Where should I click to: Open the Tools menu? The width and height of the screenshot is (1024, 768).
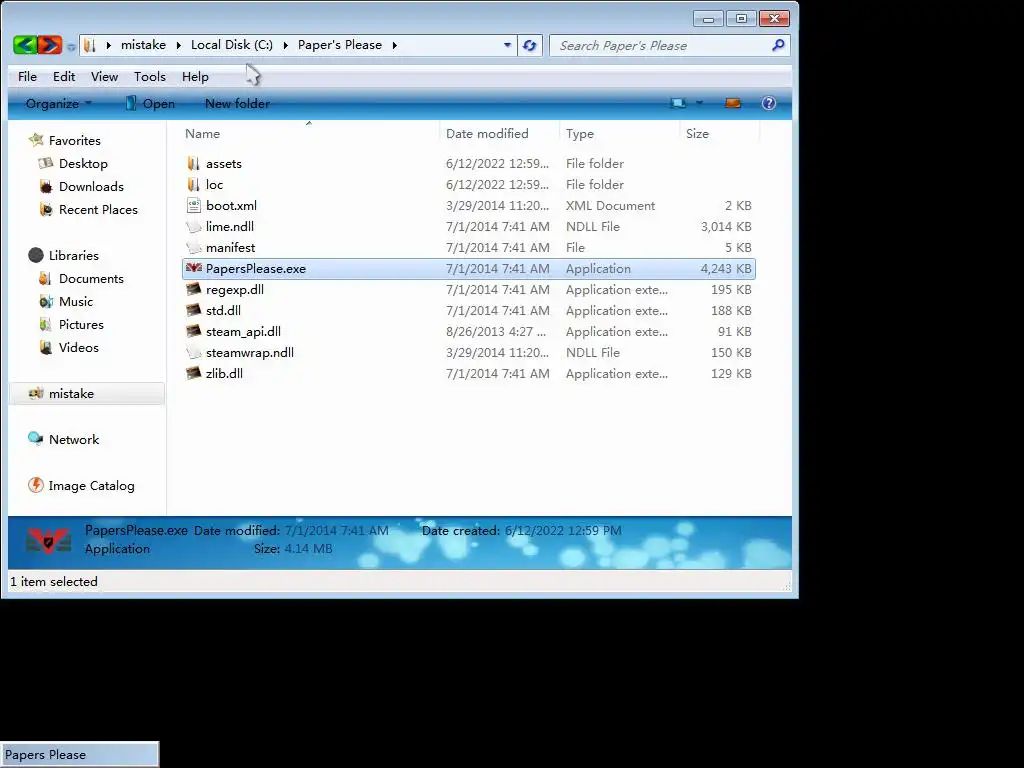(x=150, y=76)
